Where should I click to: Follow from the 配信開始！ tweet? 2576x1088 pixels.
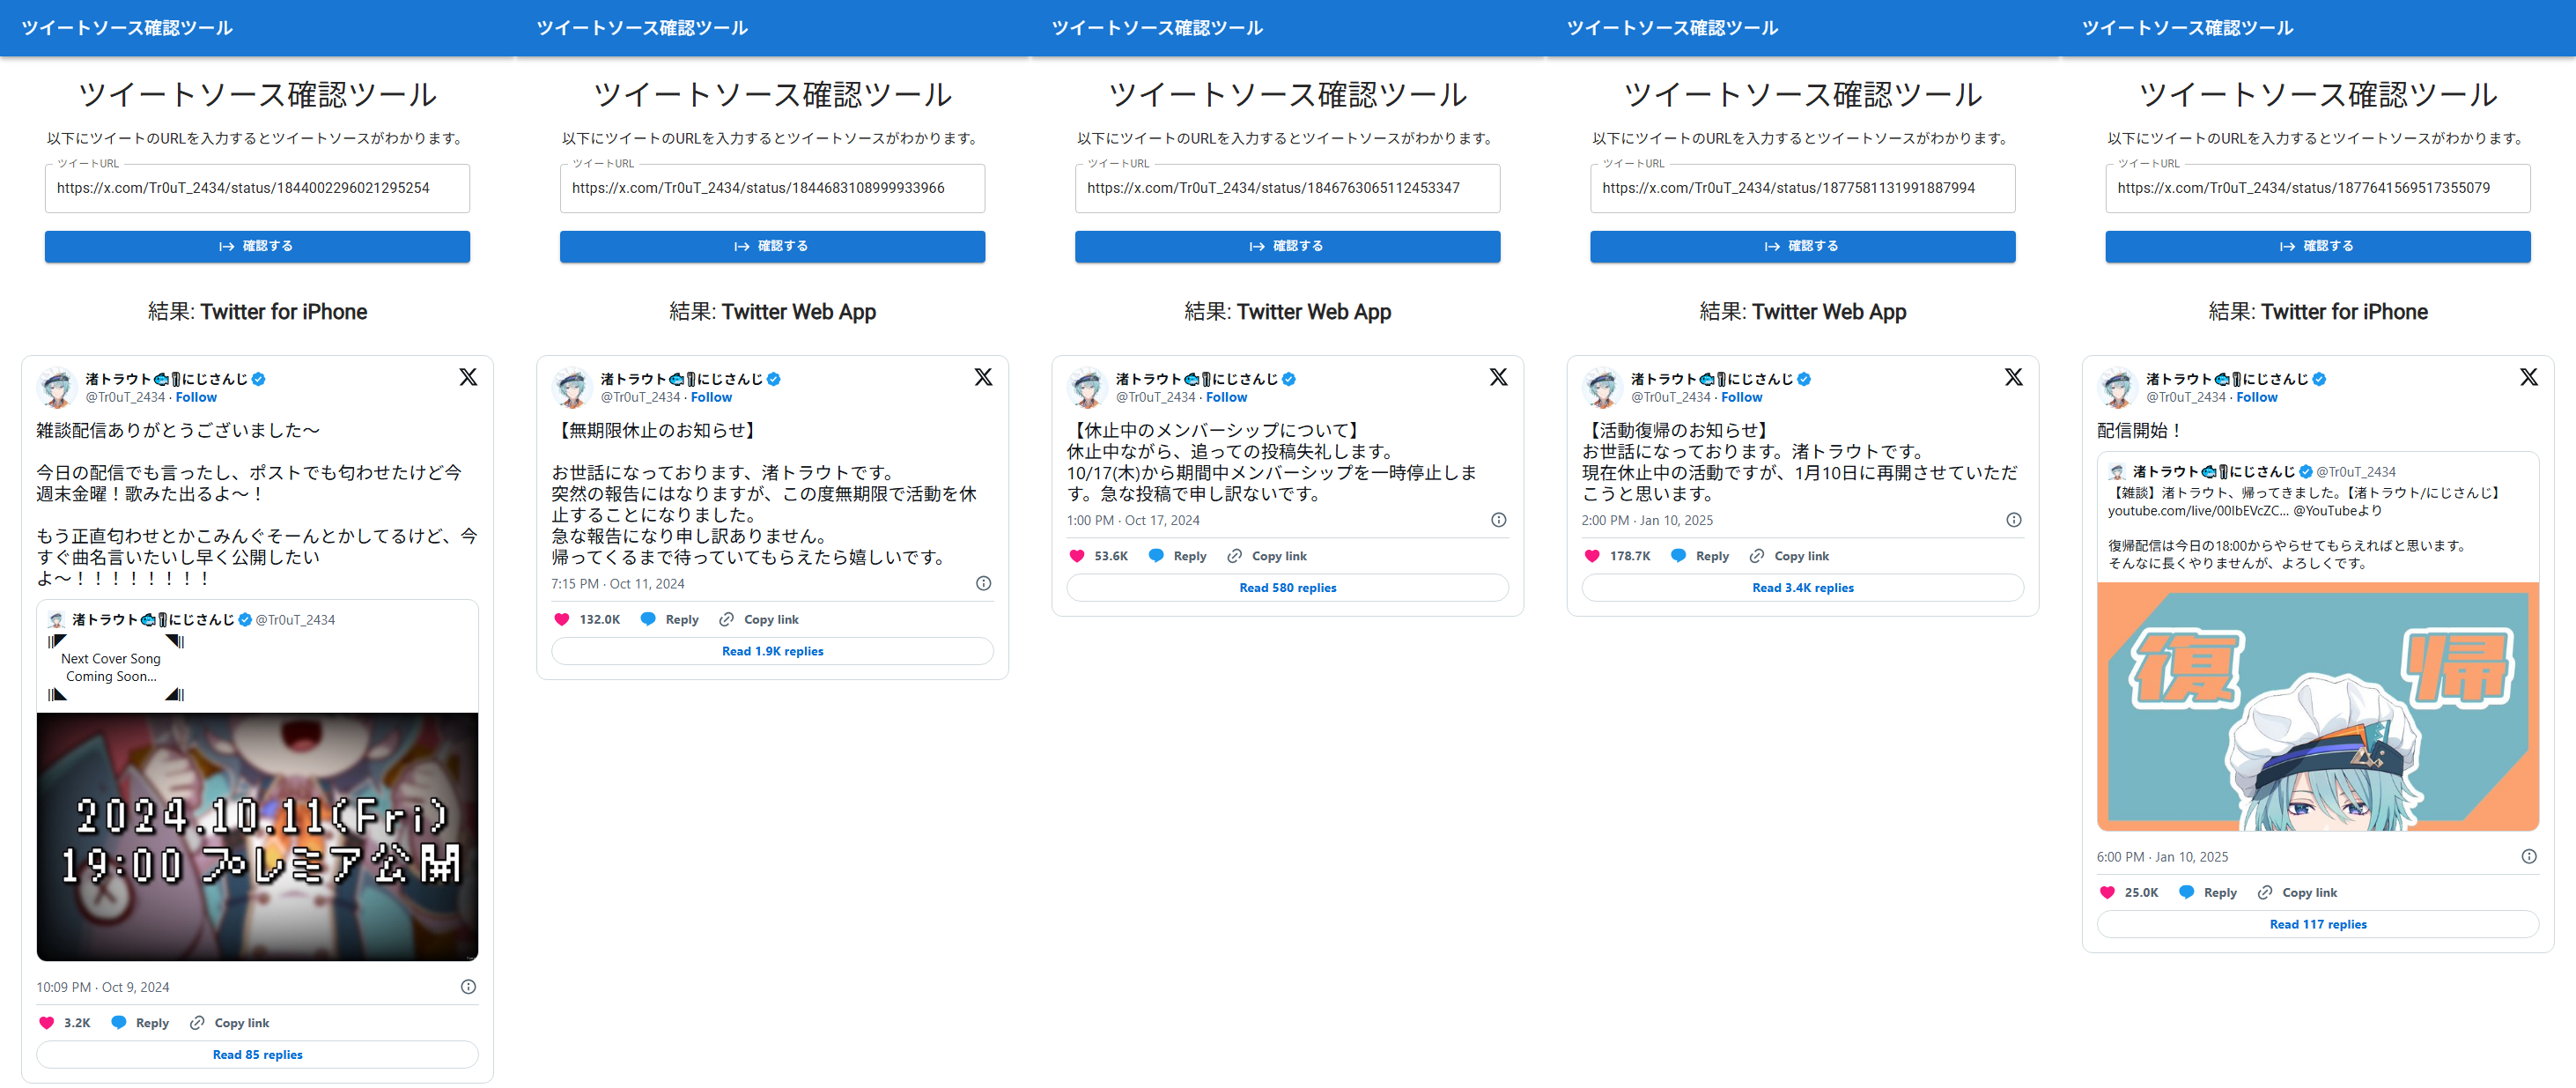[x=2256, y=398]
